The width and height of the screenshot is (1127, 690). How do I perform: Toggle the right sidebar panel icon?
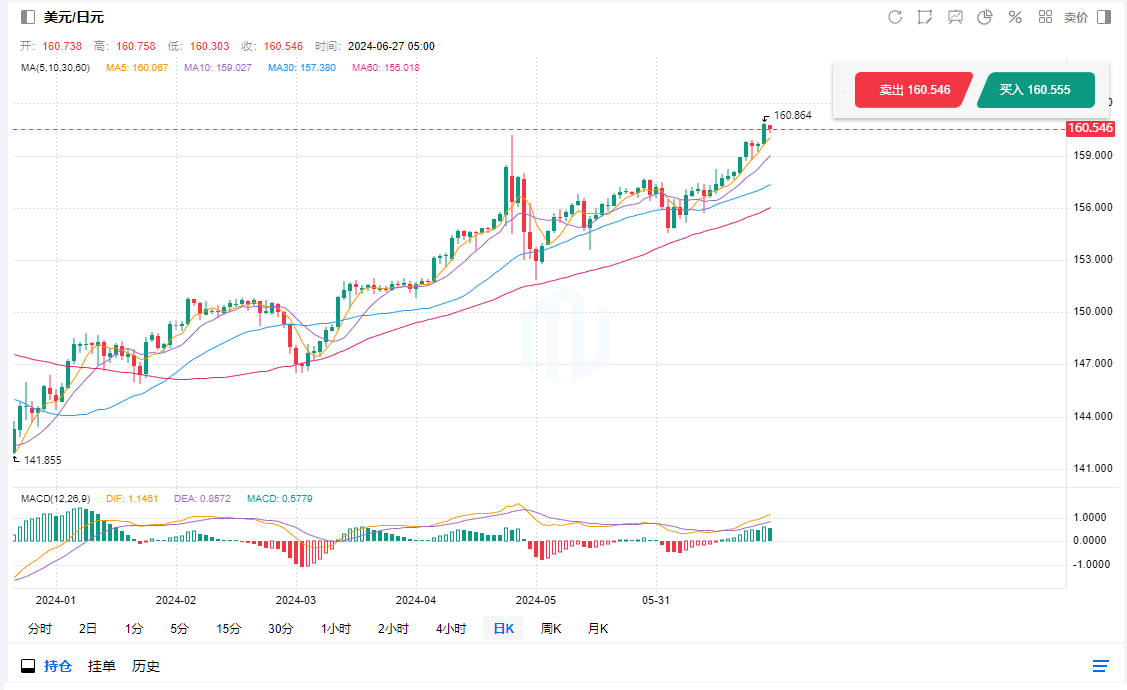(x=1104, y=17)
